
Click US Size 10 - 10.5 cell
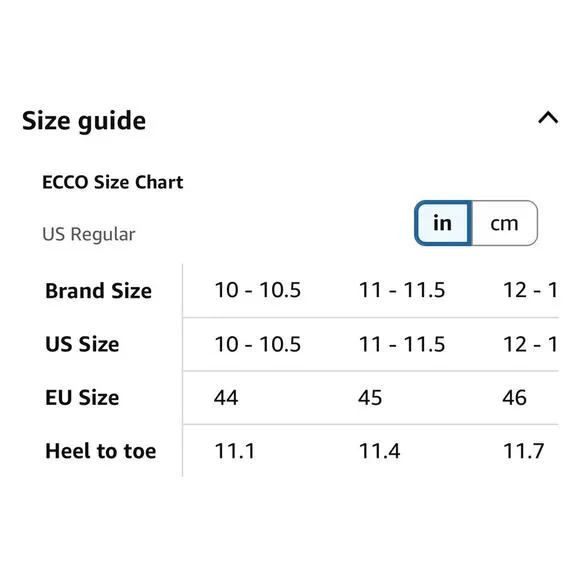click(x=257, y=344)
